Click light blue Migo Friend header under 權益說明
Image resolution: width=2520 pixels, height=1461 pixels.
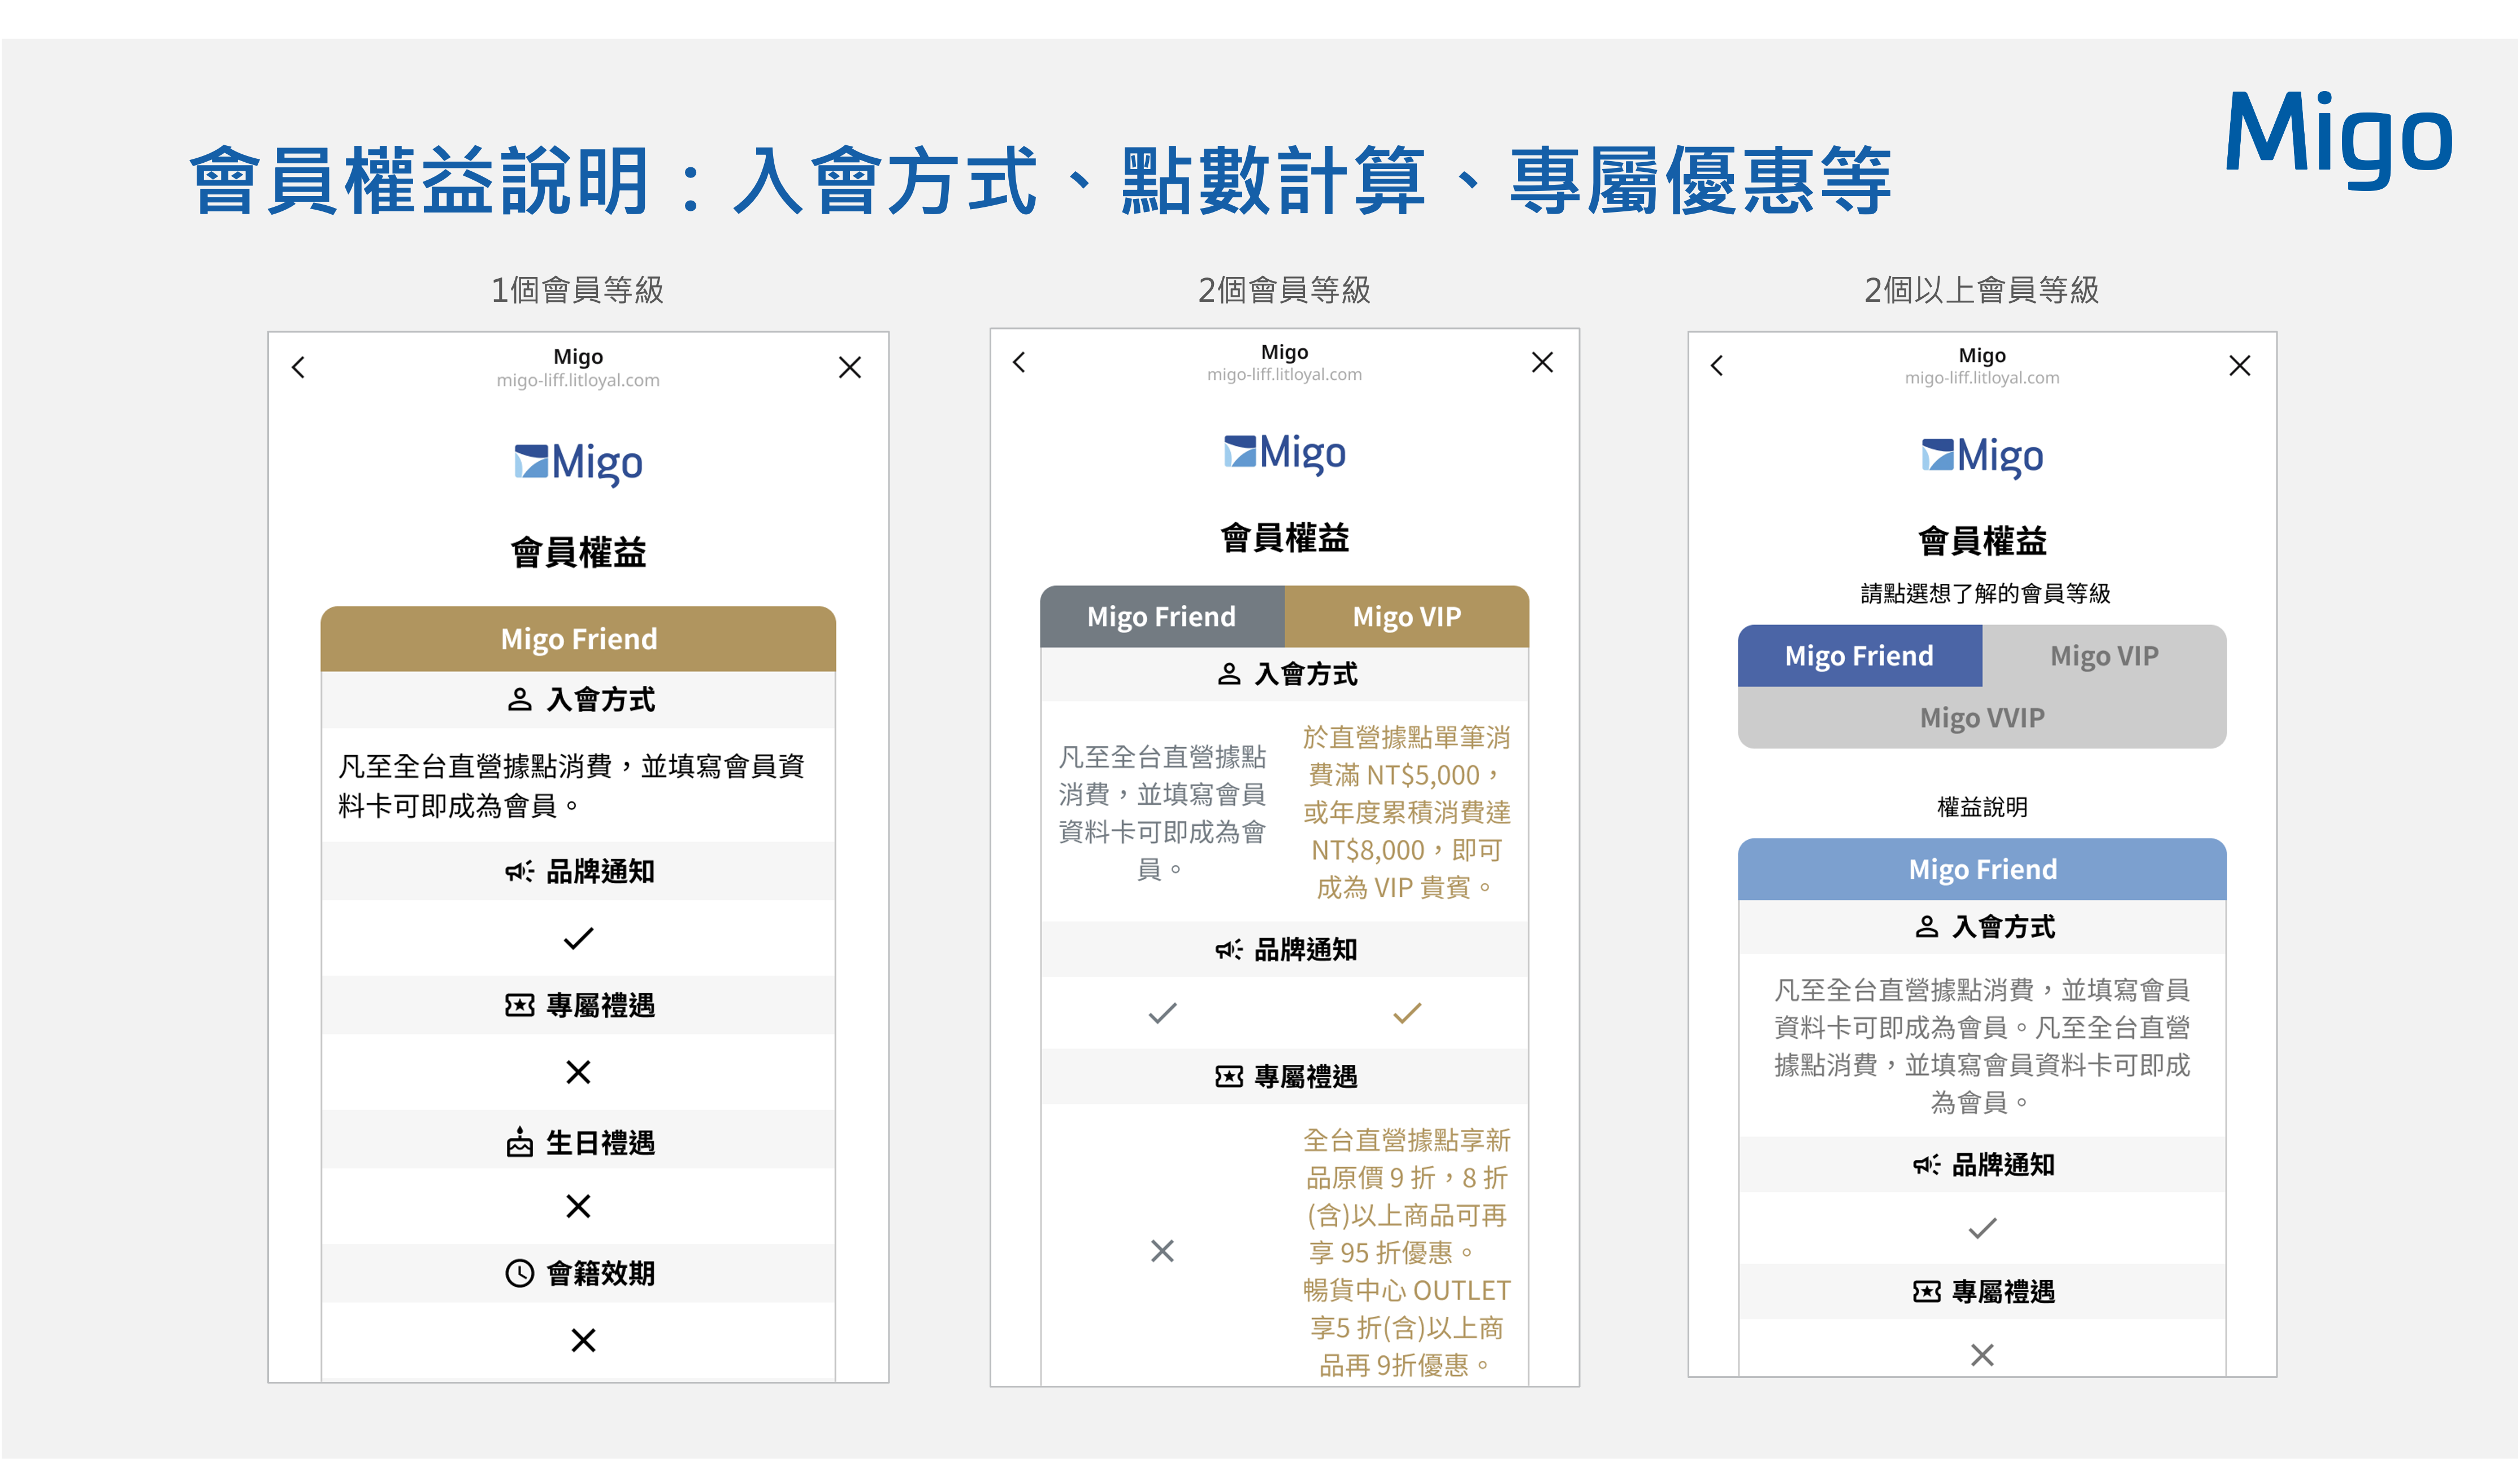point(1982,869)
